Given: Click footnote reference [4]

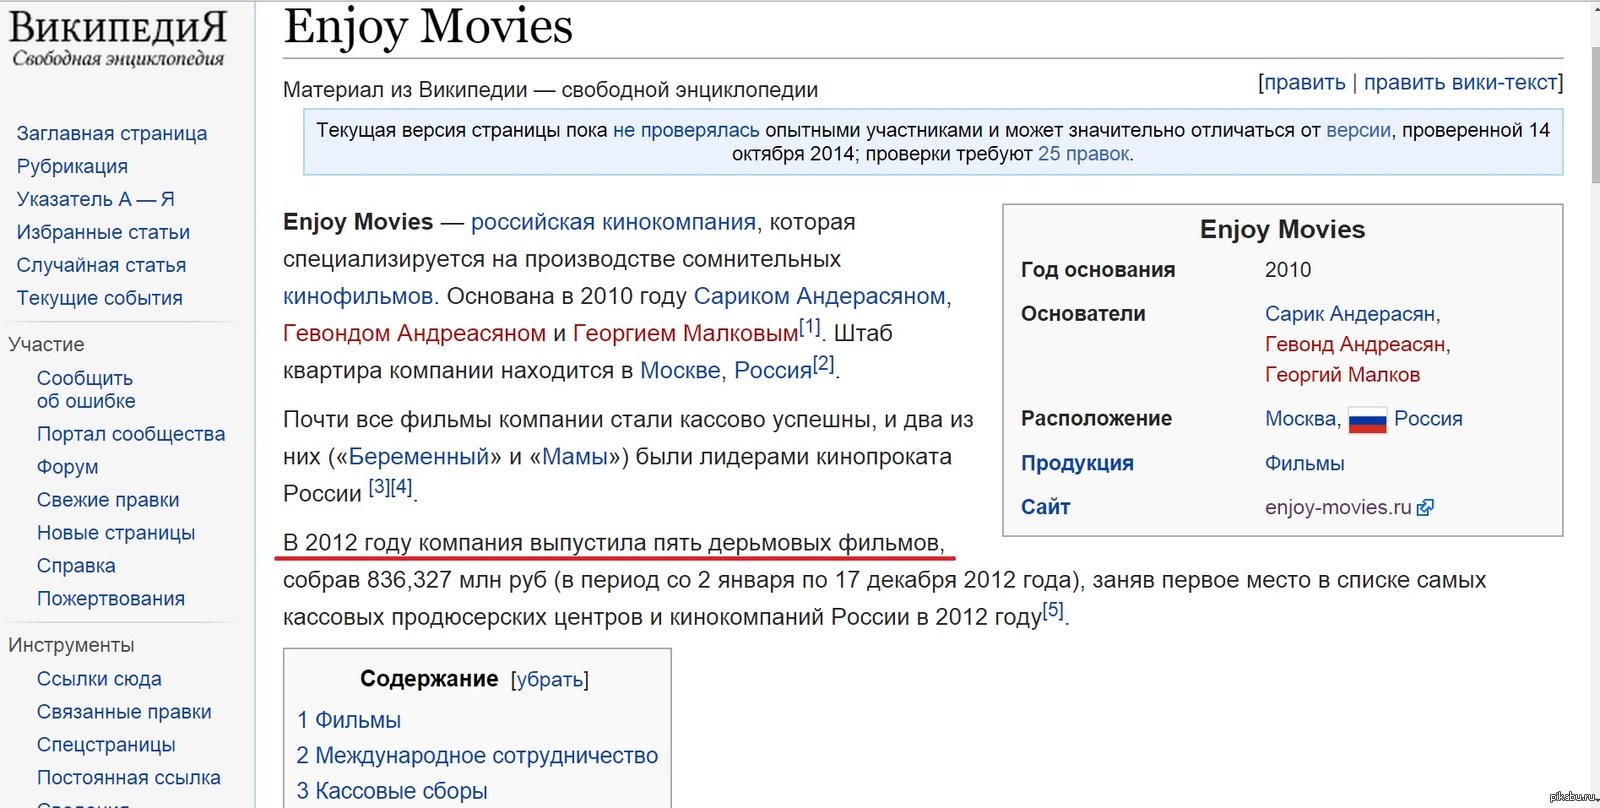Looking at the screenshot, I should click(x=402, y=487).
